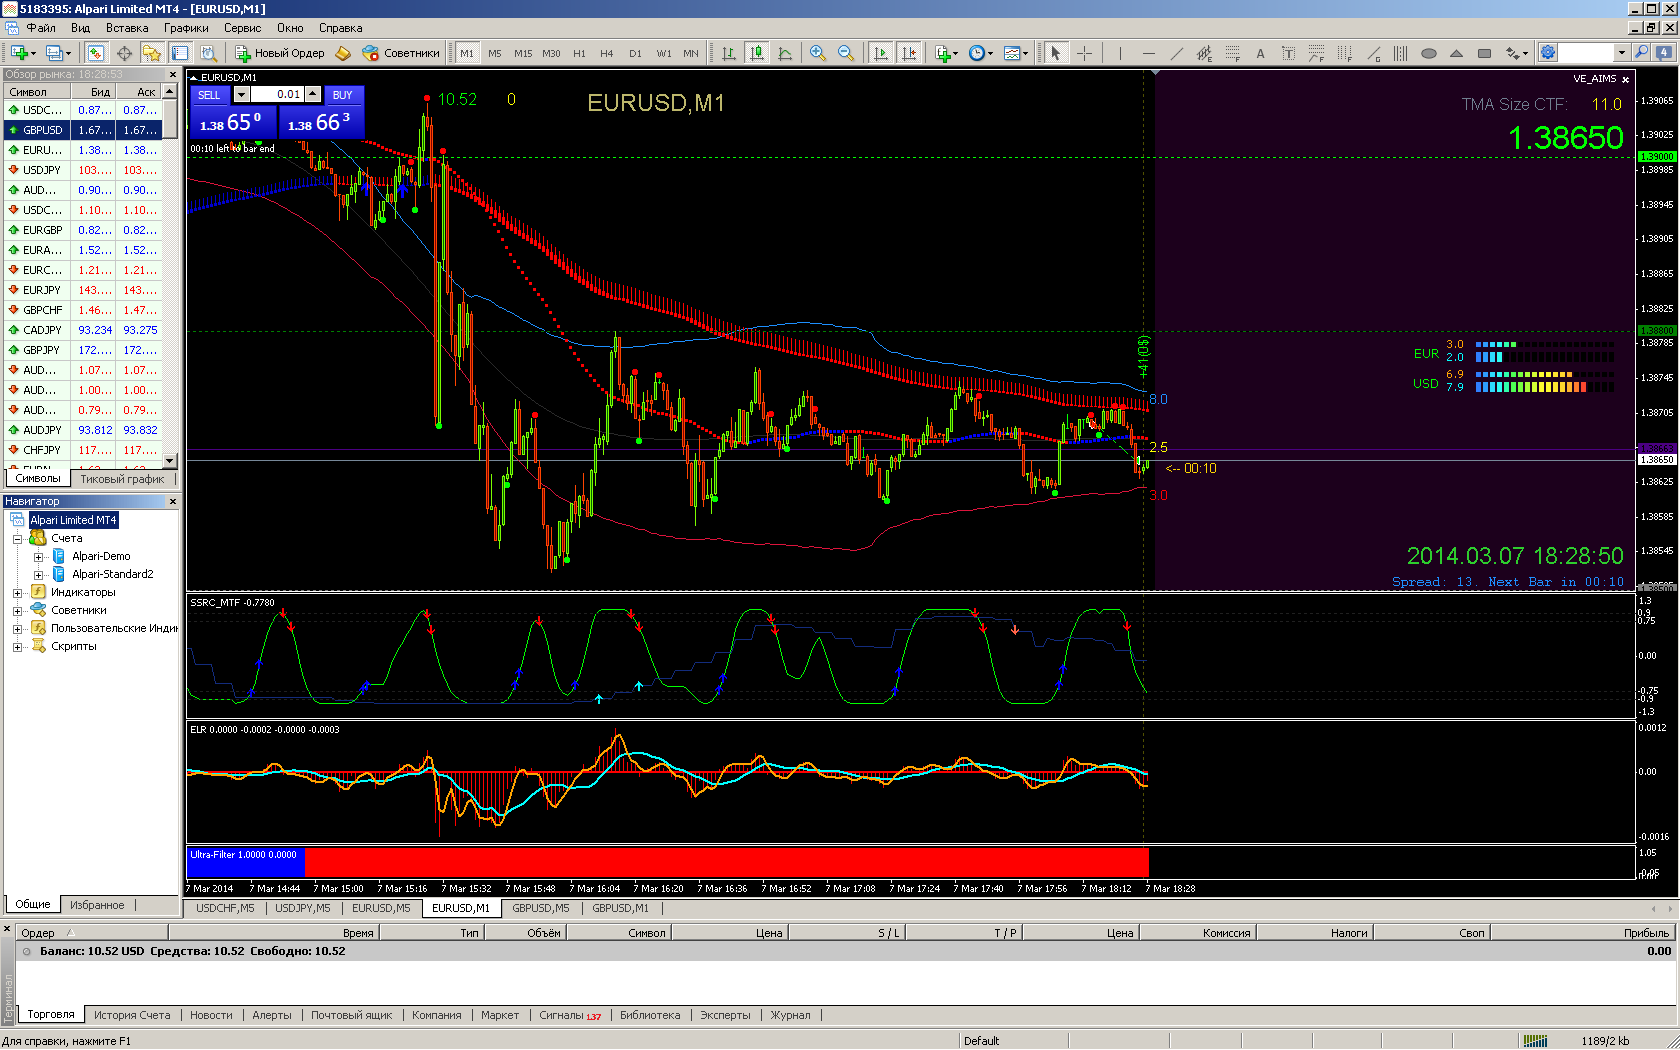Draw a vertical line tool
The width and height of the screenshot is (1680, 1050).
point(1120,53)
